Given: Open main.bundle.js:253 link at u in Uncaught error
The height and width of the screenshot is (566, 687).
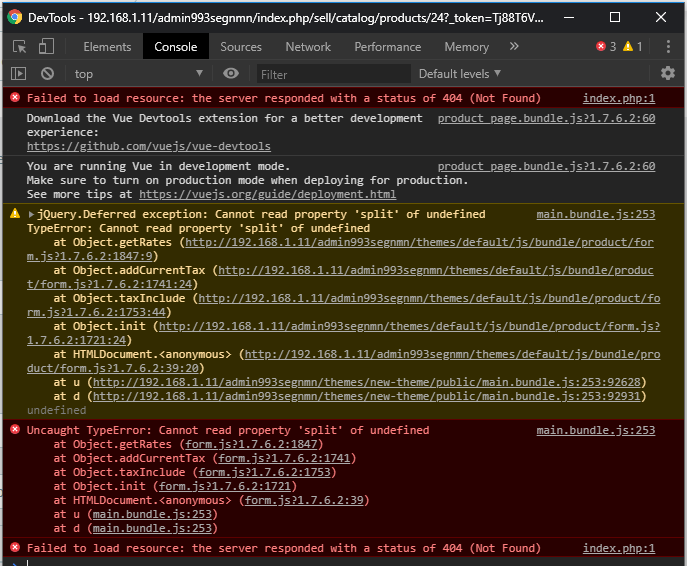Looking at the screenshot, I should pyautogui.click(x=152, y=514).
